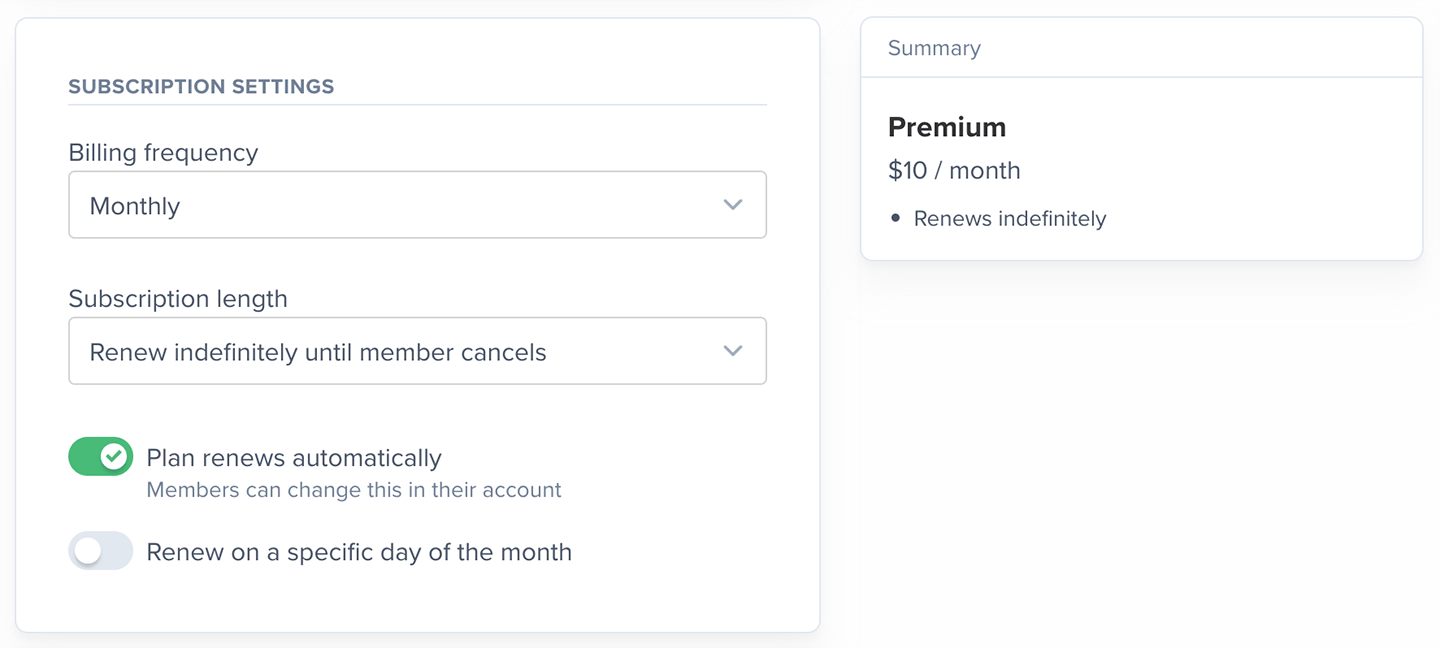Click the Members can change this hint text

pos(353,490)
